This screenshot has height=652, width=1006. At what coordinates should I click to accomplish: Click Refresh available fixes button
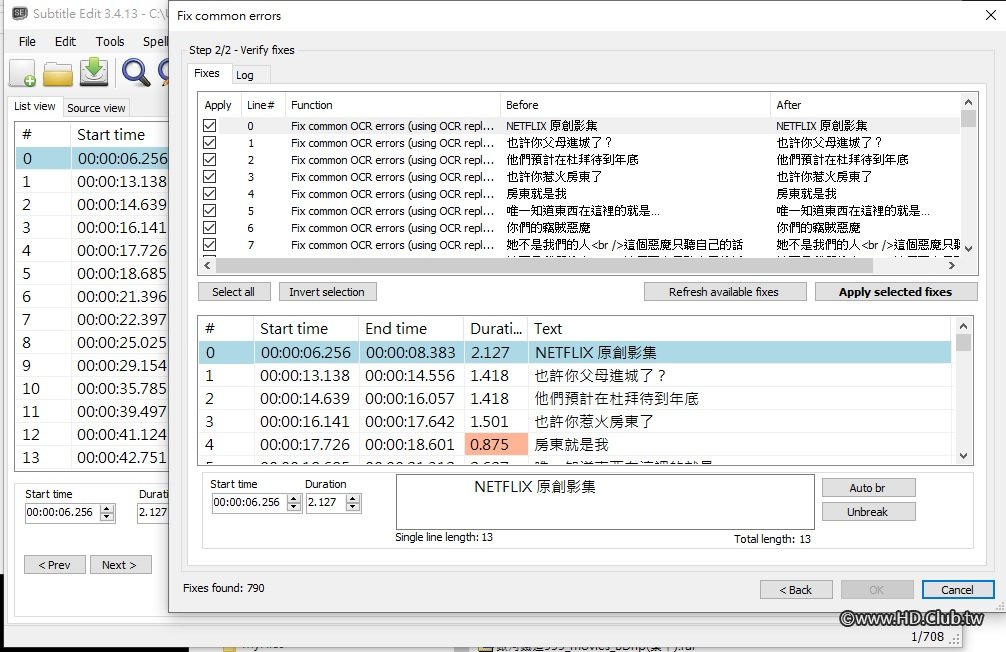pyautogui.click(x=724, y=292)
